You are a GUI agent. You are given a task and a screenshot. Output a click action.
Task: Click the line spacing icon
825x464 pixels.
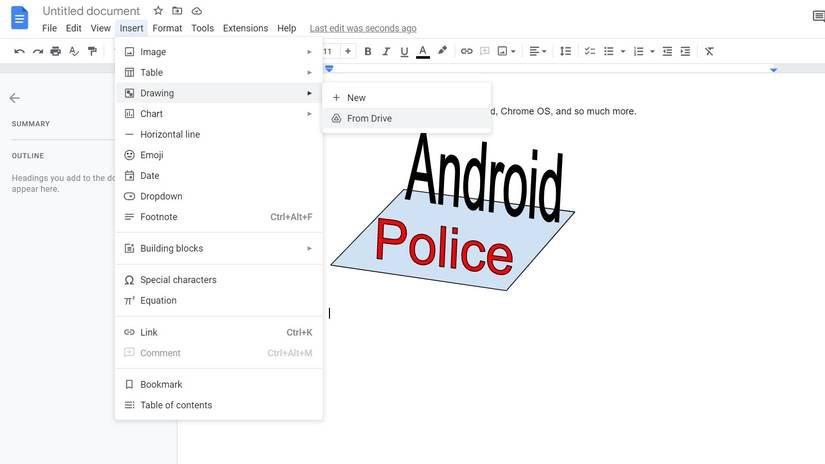(565, 51)
